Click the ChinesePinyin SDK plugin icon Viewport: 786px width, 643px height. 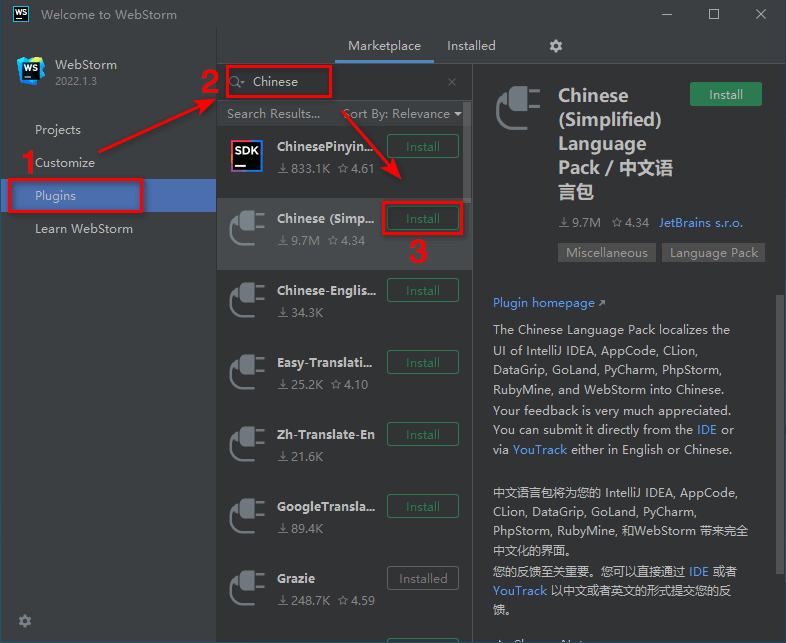coord(247,156)
